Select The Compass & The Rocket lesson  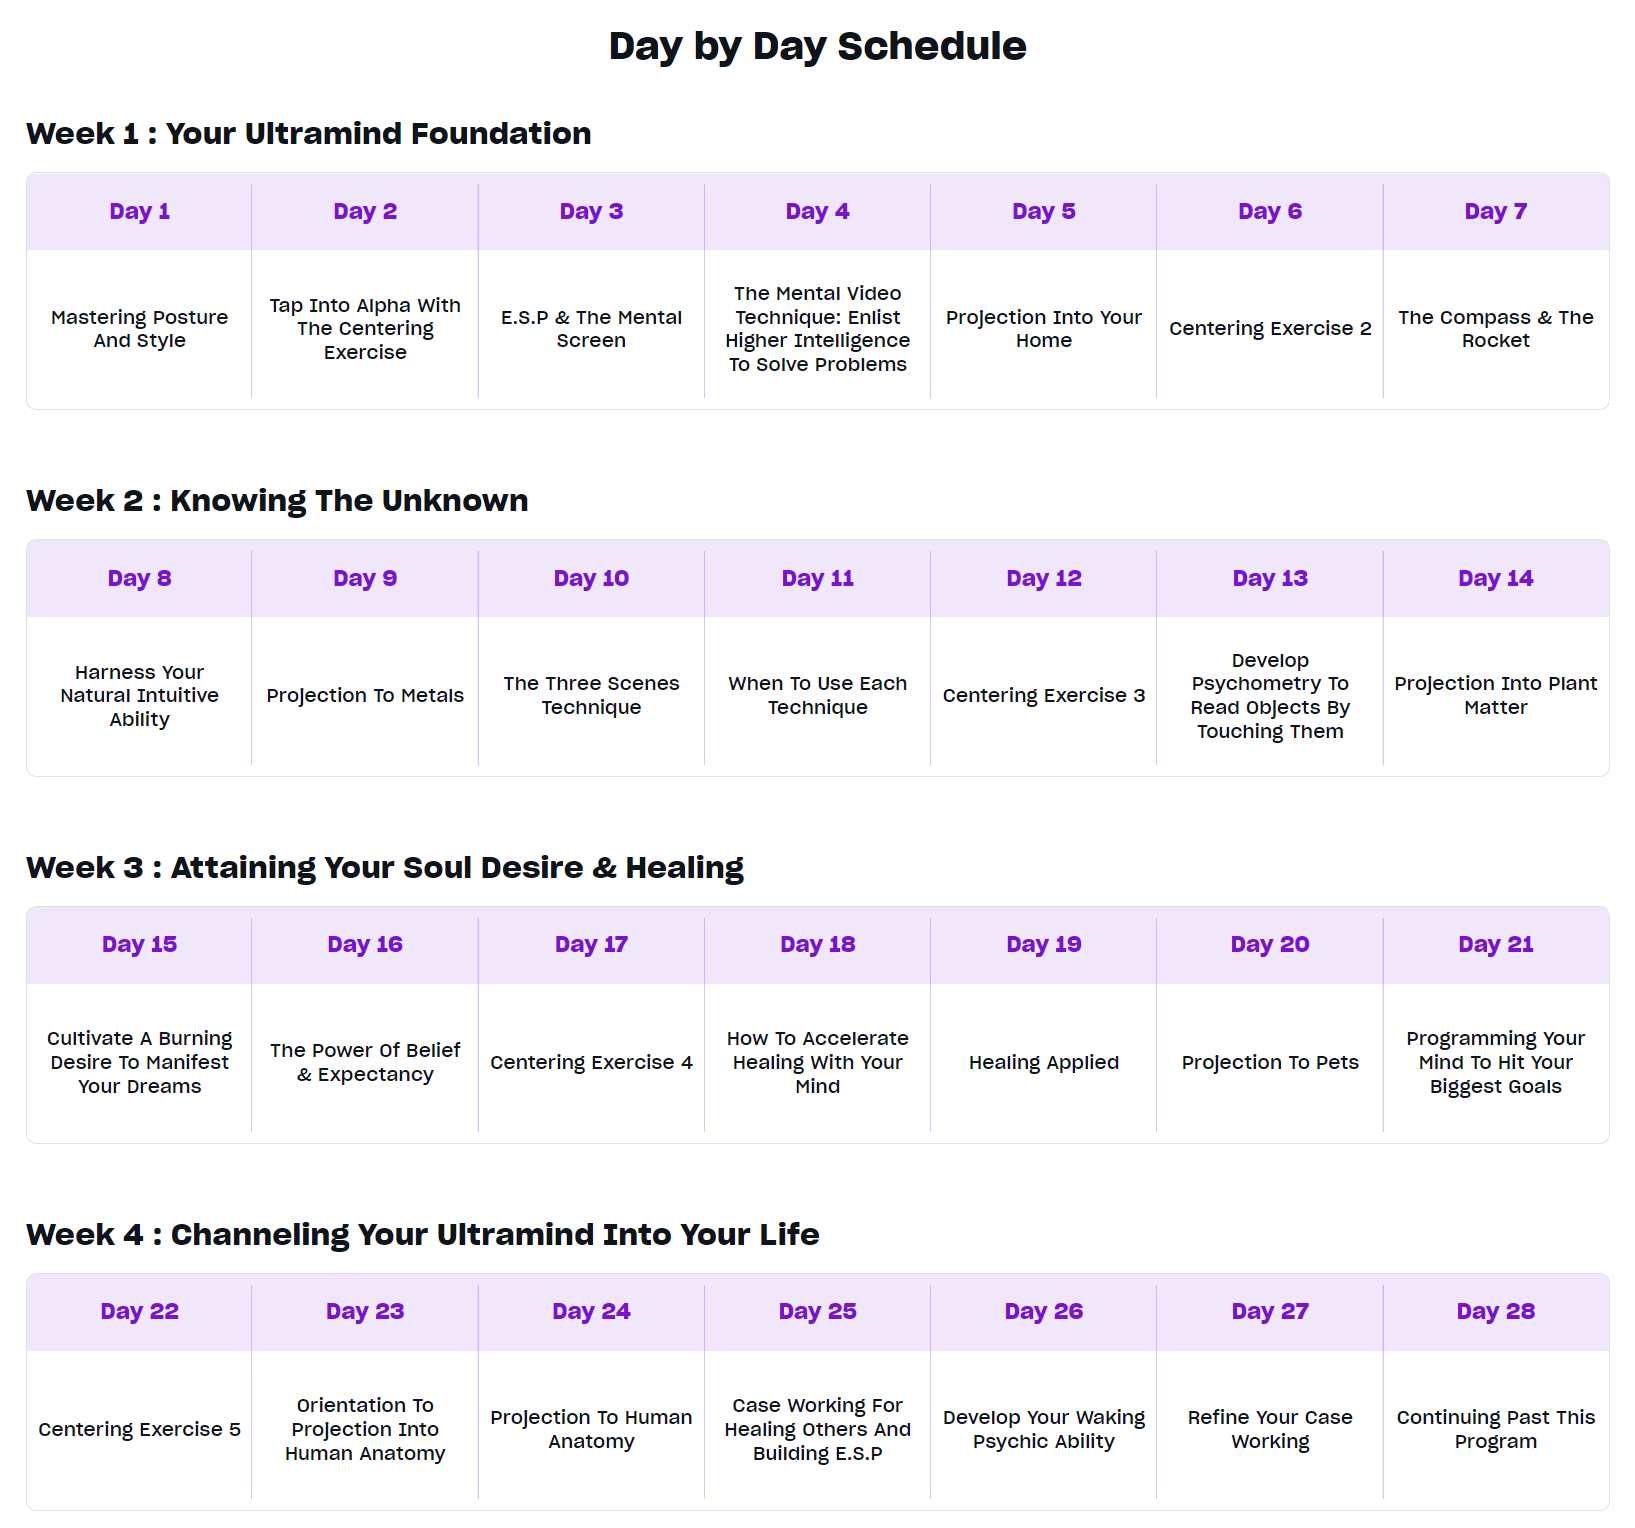(x=1496, y=329)
